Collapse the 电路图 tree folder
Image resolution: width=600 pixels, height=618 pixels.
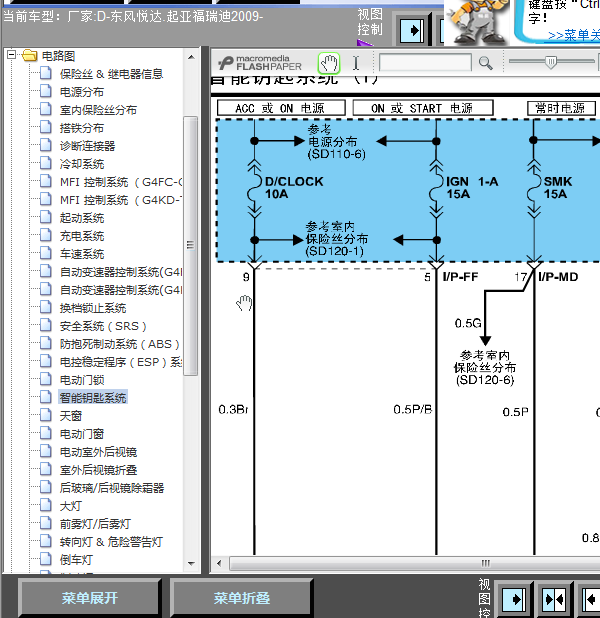click(x=12, y=54)
